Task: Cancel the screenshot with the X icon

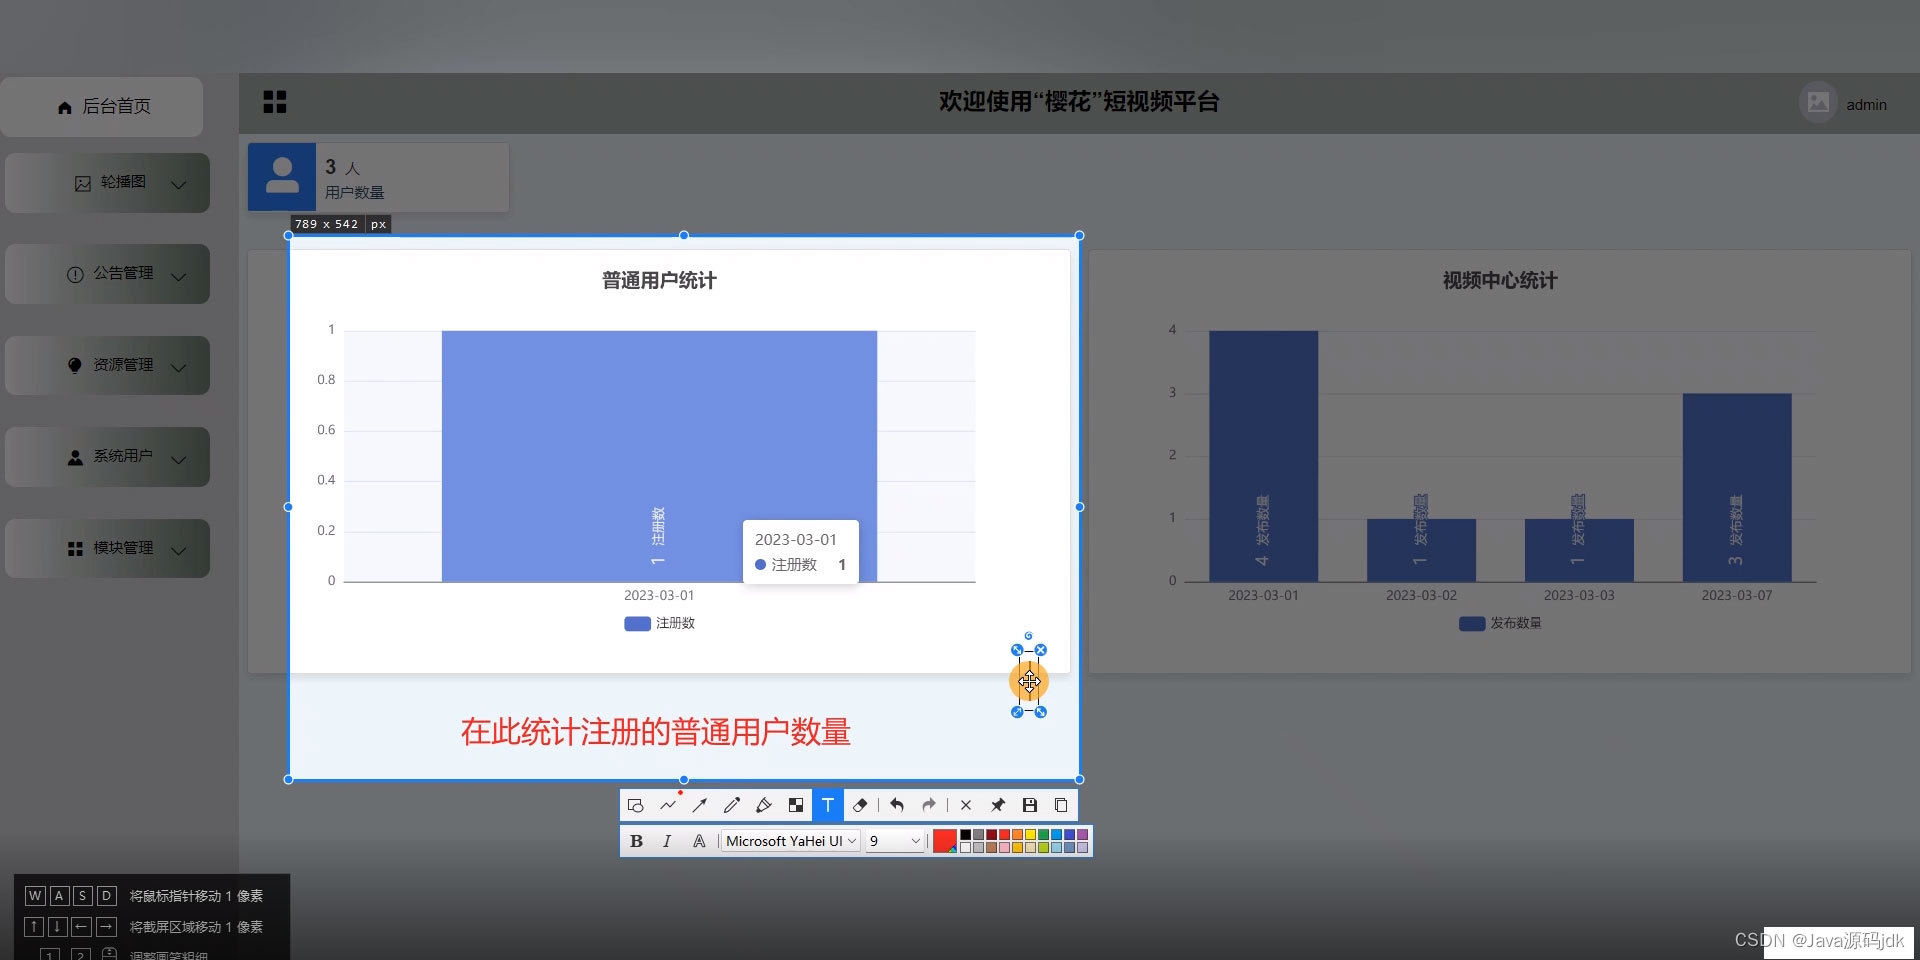Action: pos(966,805)
